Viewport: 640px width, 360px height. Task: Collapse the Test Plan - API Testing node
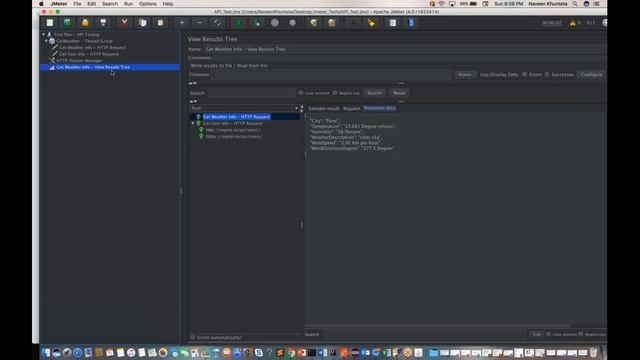point(44,35)
